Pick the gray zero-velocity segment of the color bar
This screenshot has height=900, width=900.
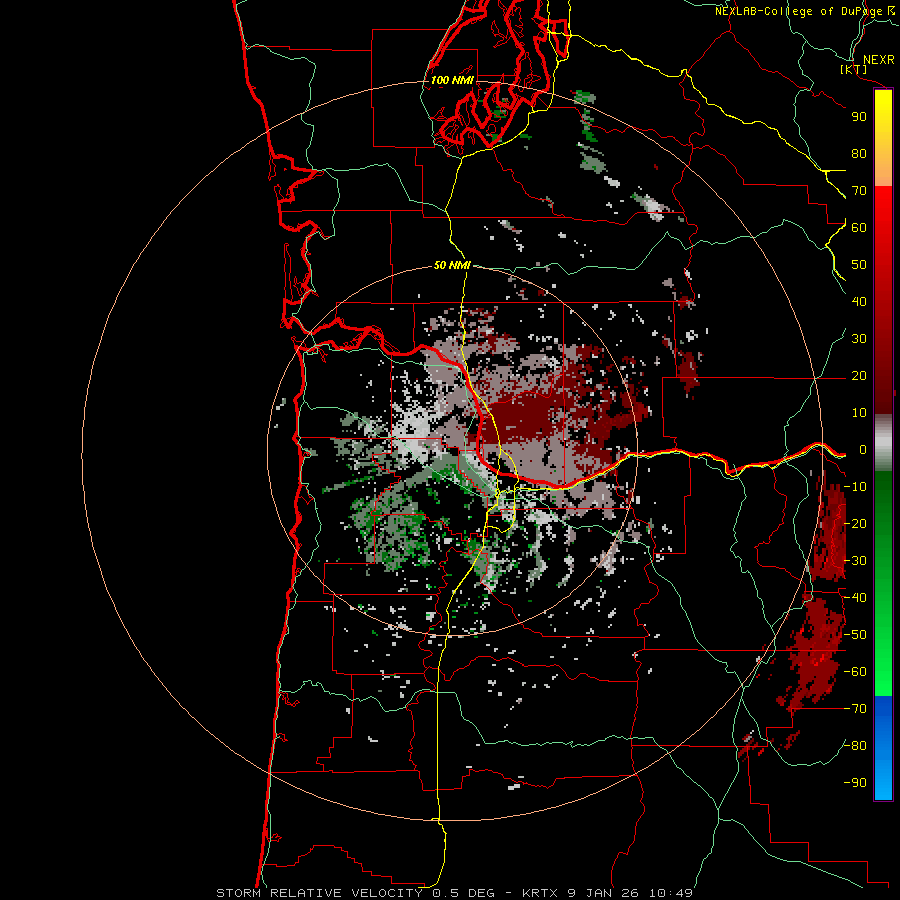click(x=883, y=443)
